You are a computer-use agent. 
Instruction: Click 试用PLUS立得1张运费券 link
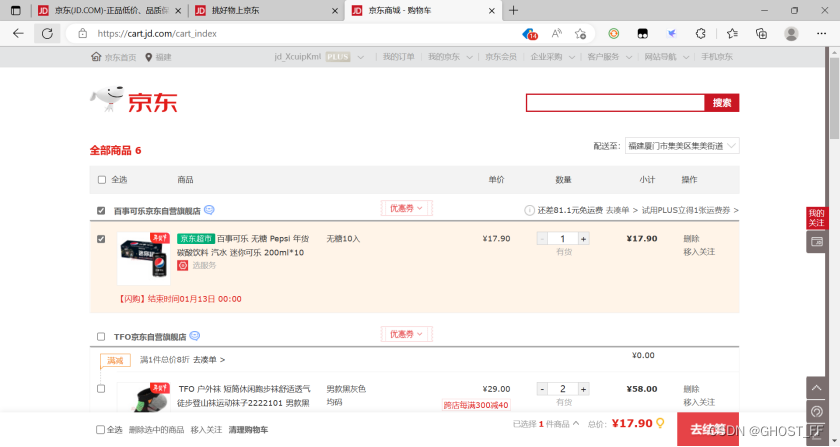pyautogui.click(x=690, y=210)
